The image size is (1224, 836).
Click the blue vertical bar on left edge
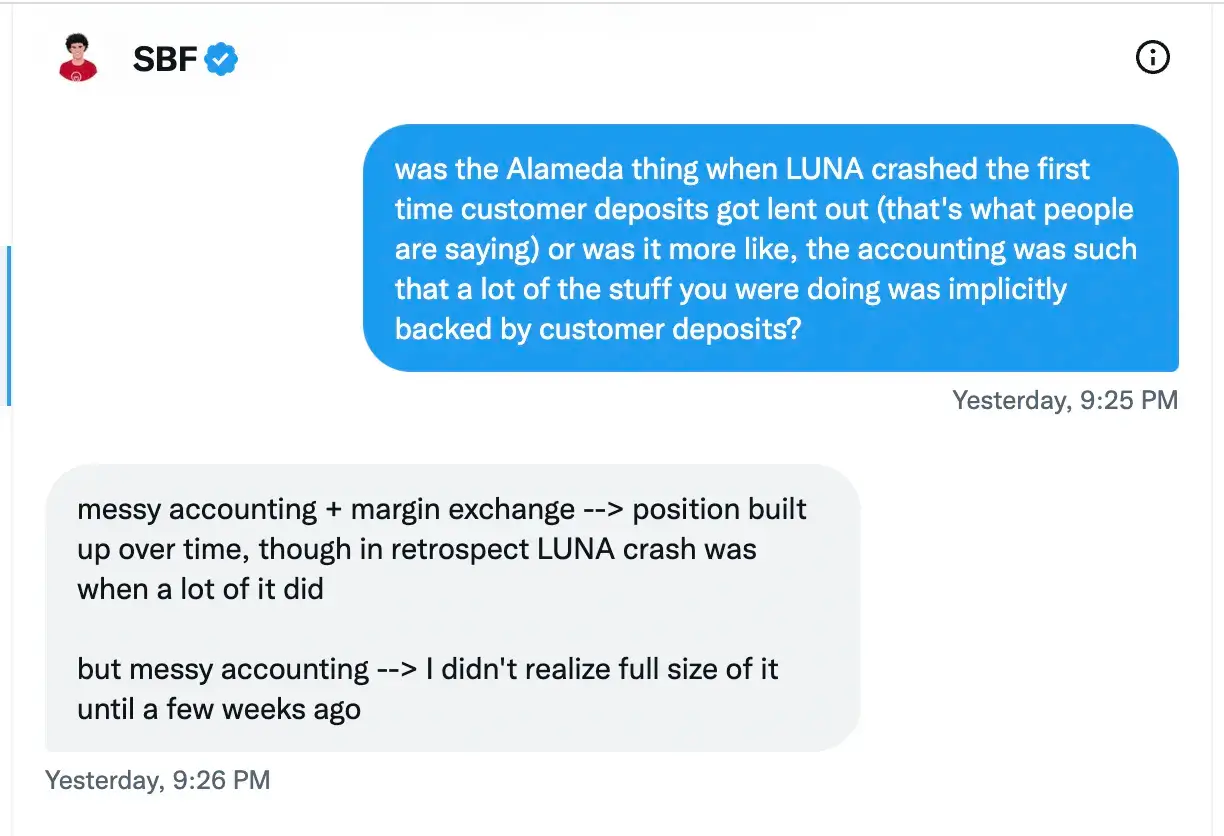9,325
